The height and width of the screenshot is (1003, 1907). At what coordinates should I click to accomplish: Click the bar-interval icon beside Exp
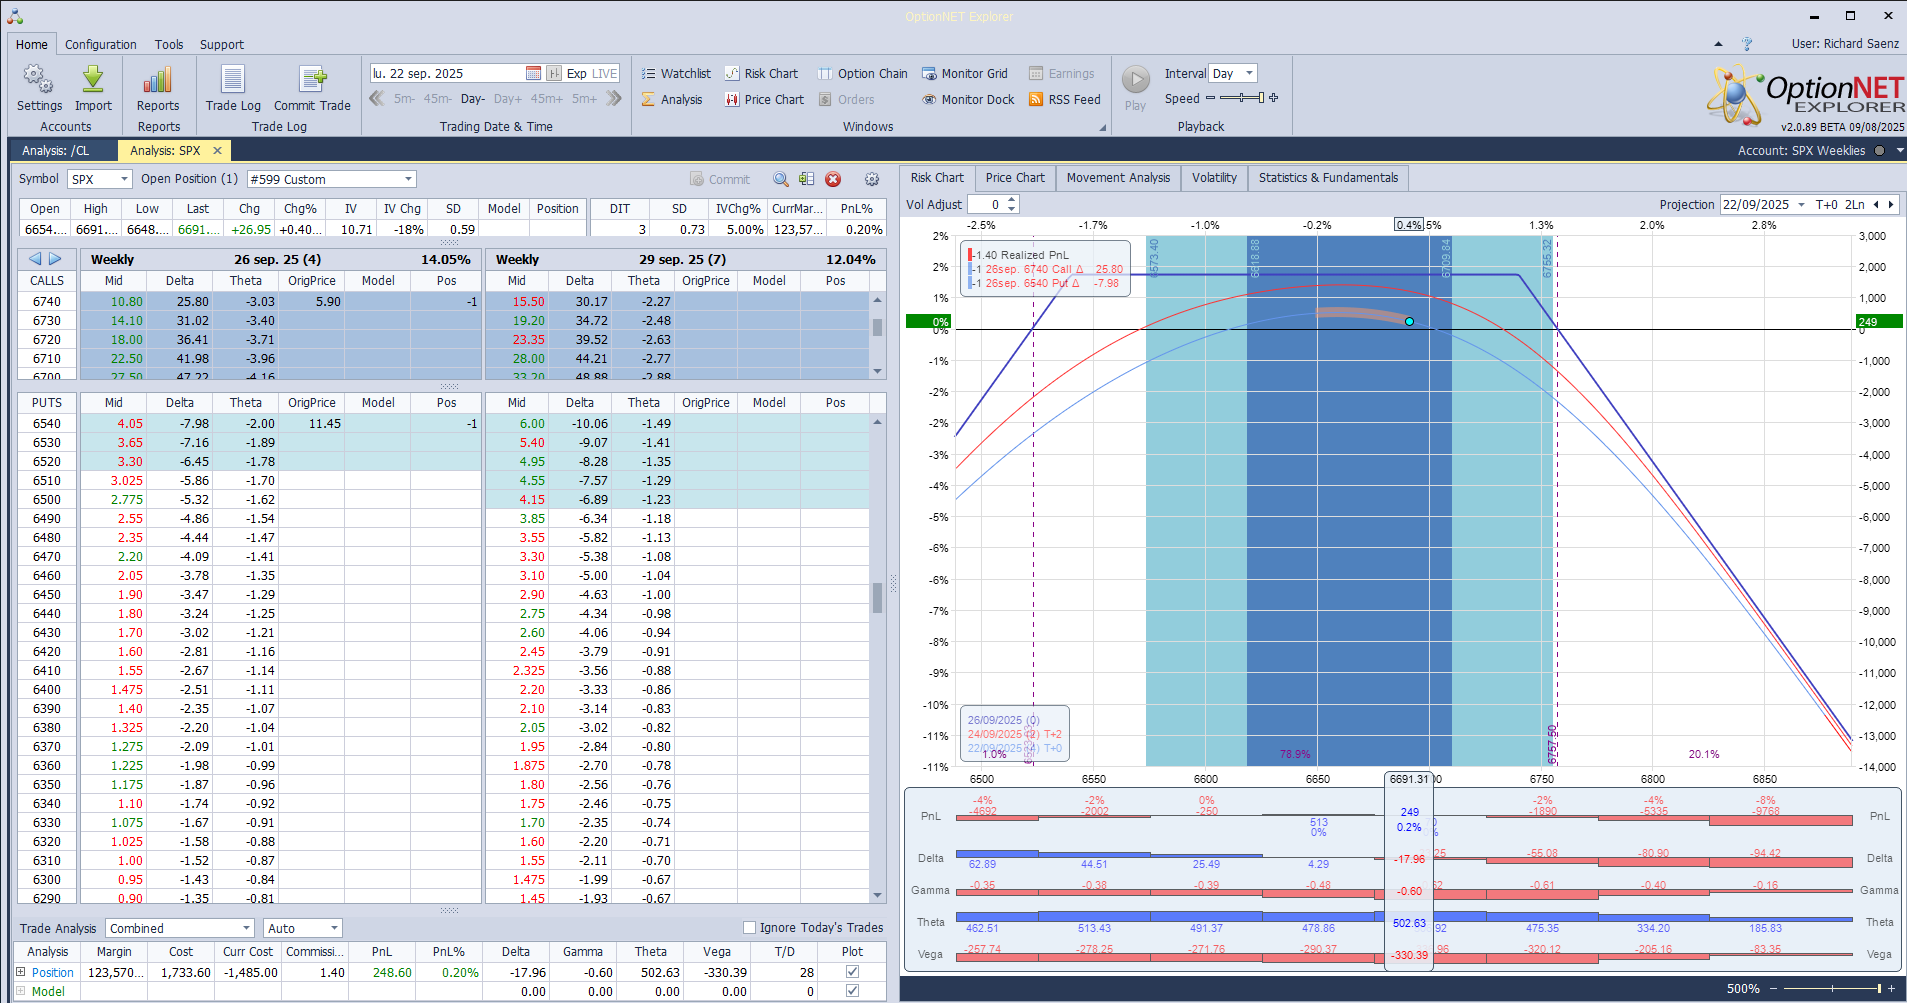(x=554, y=73)
